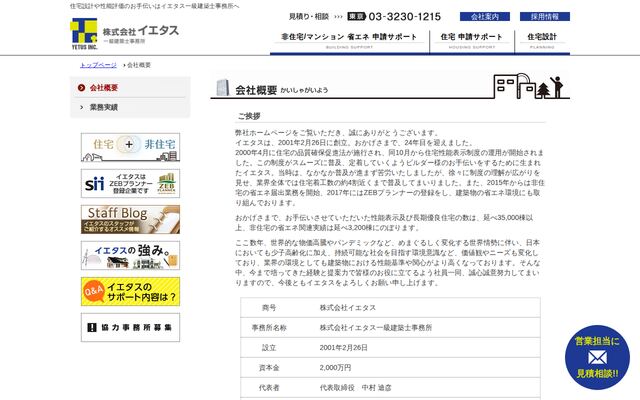Open the Staff Blog banner
This screenshot has height=400, width=640.
[130, 220]
